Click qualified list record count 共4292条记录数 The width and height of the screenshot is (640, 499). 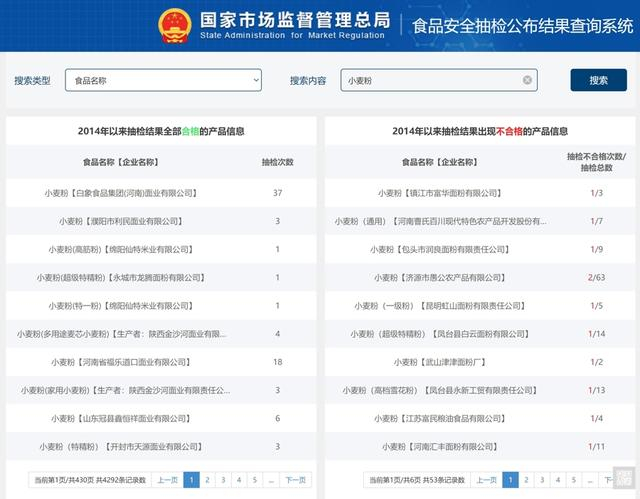(x=121, y=480)
